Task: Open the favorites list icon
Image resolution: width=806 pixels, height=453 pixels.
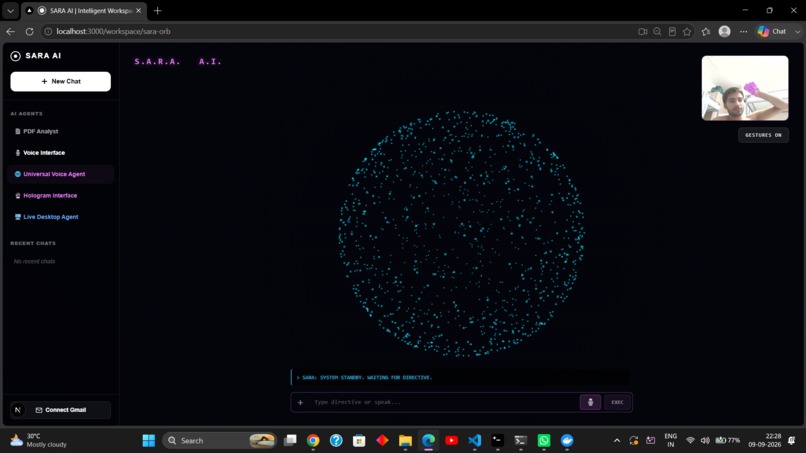Action: (706, 31)
